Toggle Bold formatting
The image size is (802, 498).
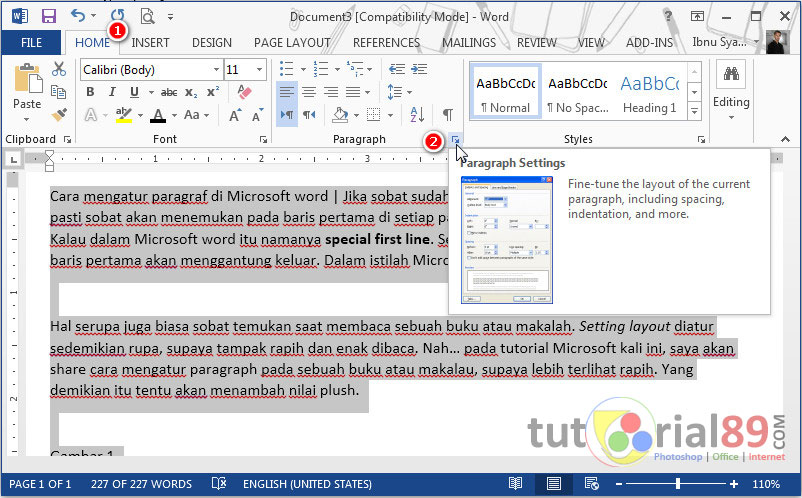[91, 92]
